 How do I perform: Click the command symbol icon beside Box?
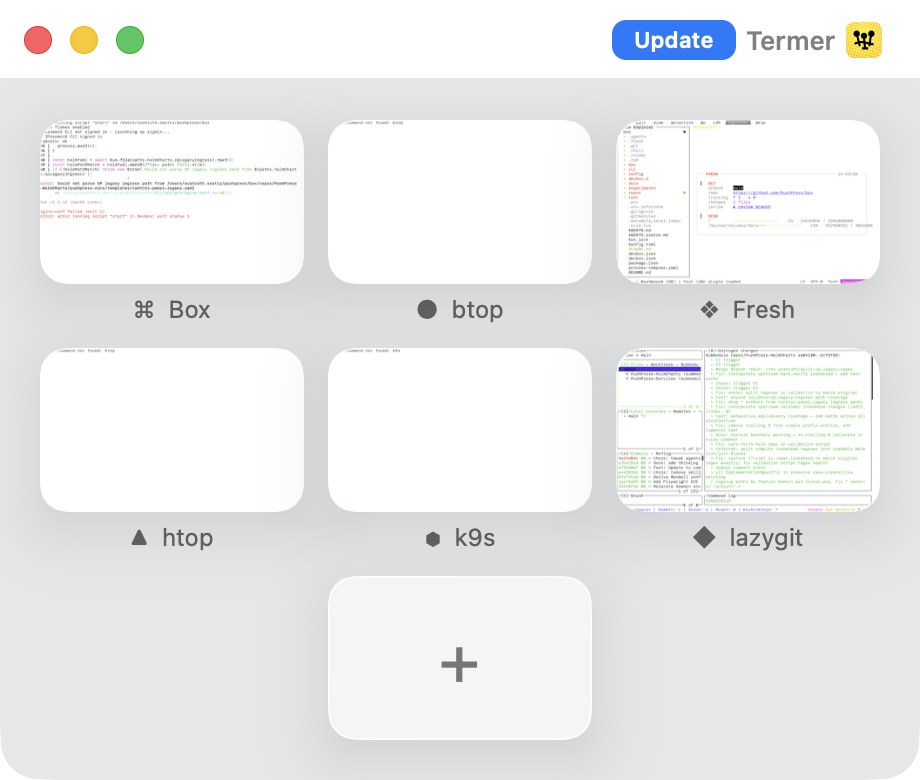pos(144,309)
